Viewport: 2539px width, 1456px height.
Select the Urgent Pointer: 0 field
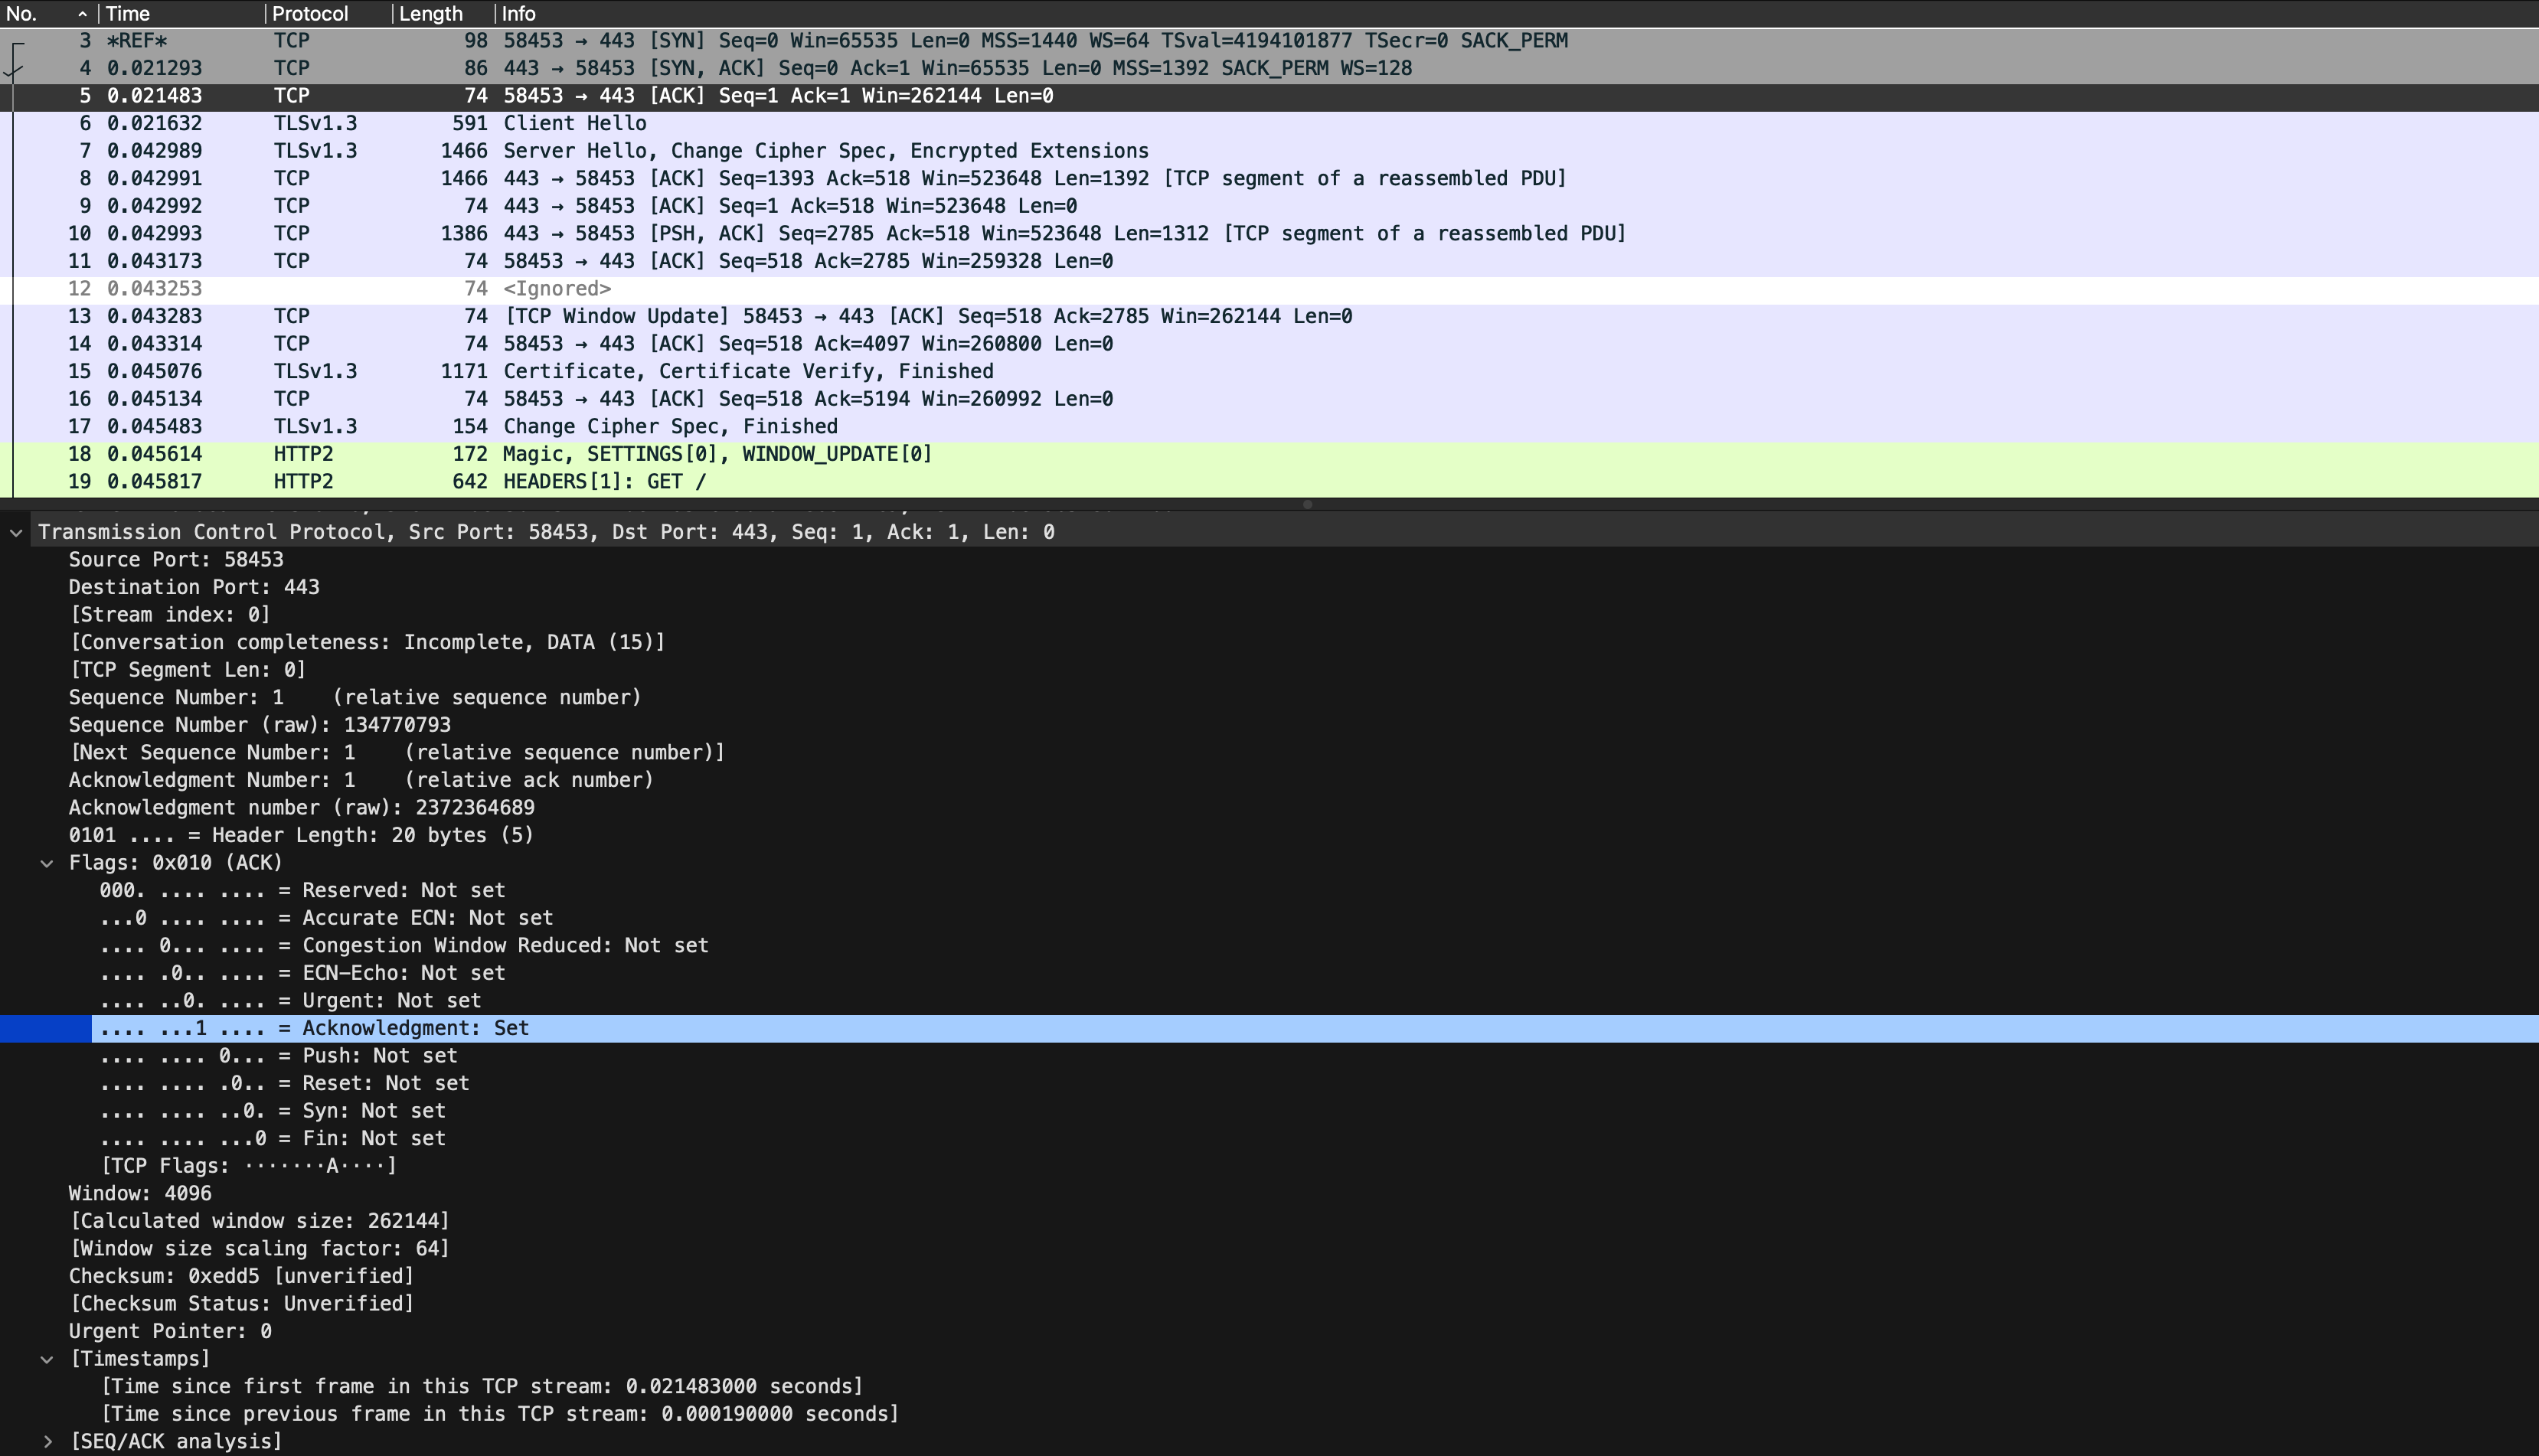click(170, 1332)
